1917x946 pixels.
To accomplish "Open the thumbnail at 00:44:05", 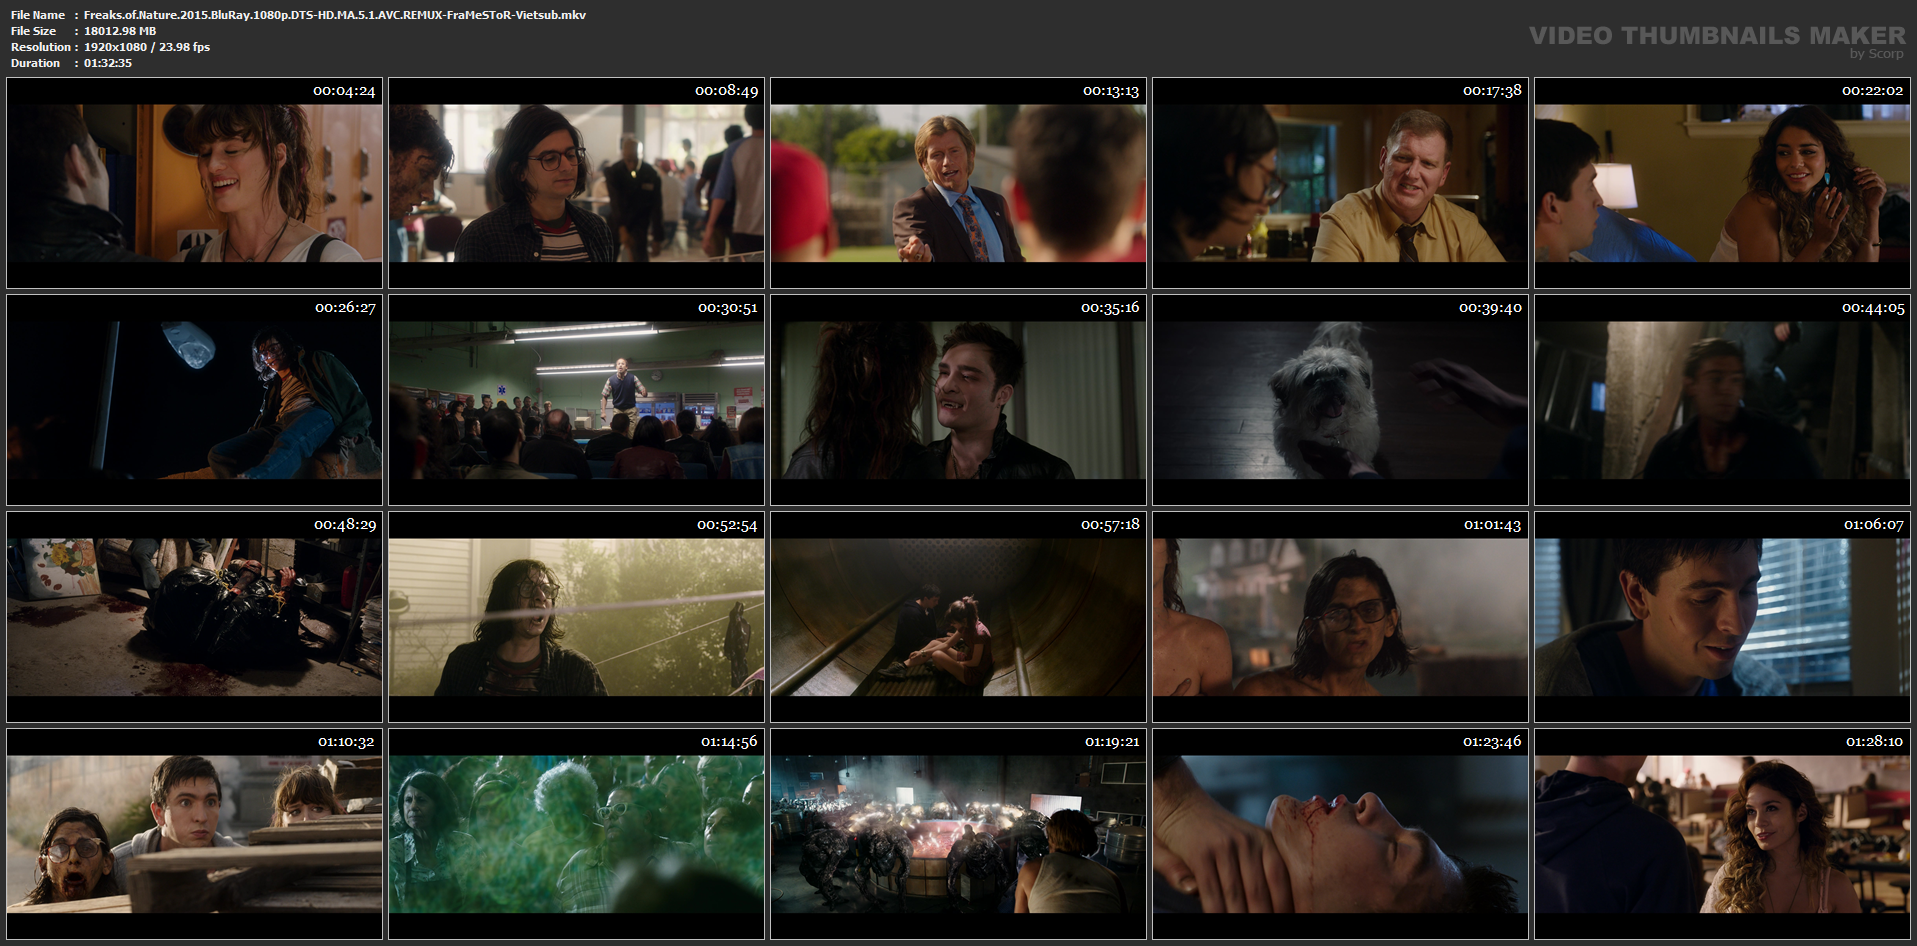I will pyautogui.click(x=1722, y=400).
